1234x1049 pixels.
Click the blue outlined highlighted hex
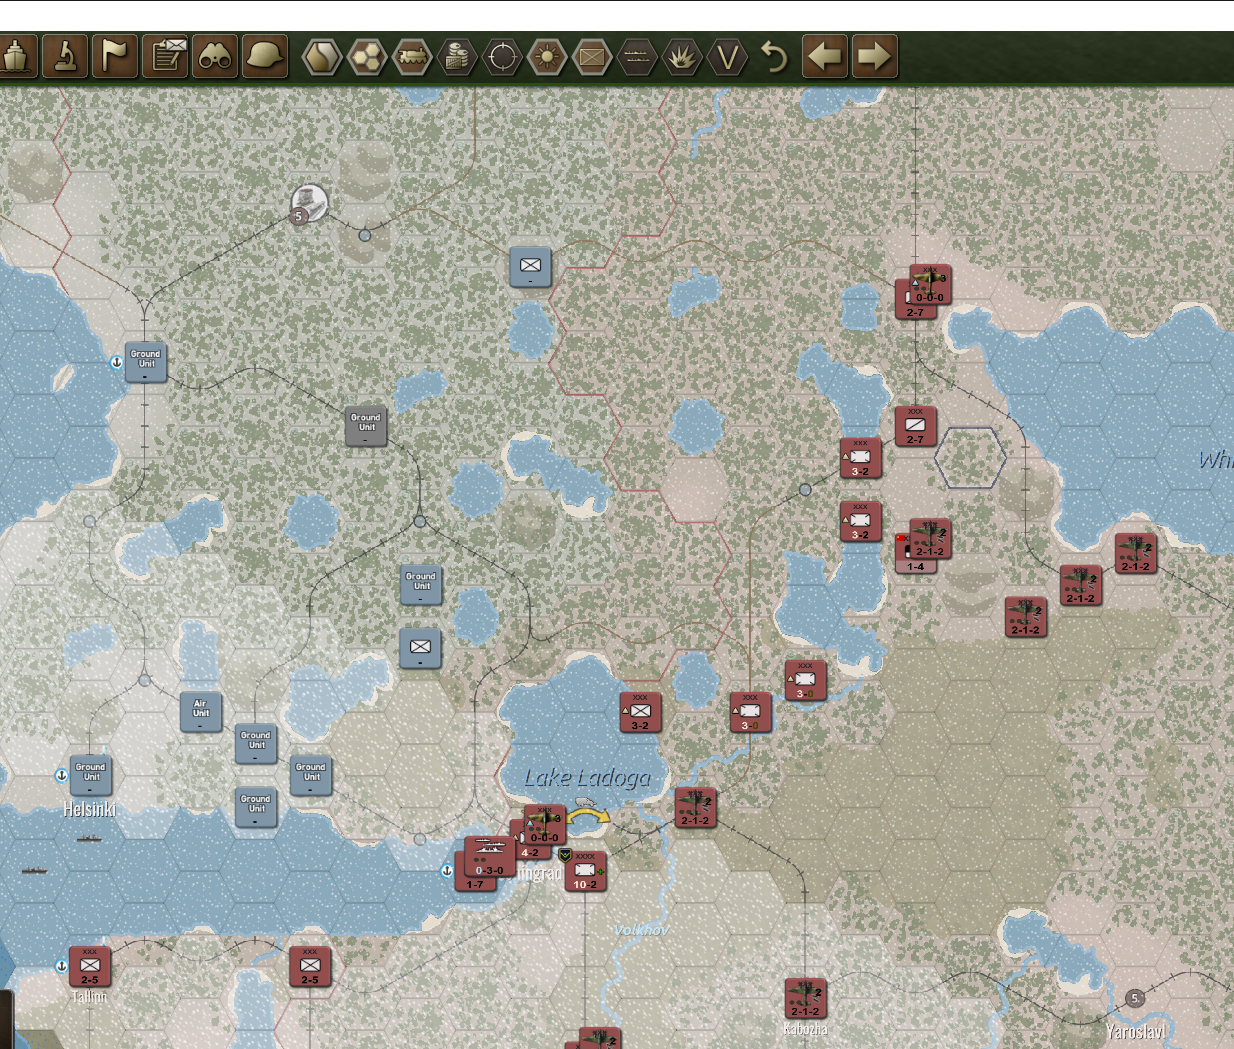pyautogui.click(x=970, y=458)
